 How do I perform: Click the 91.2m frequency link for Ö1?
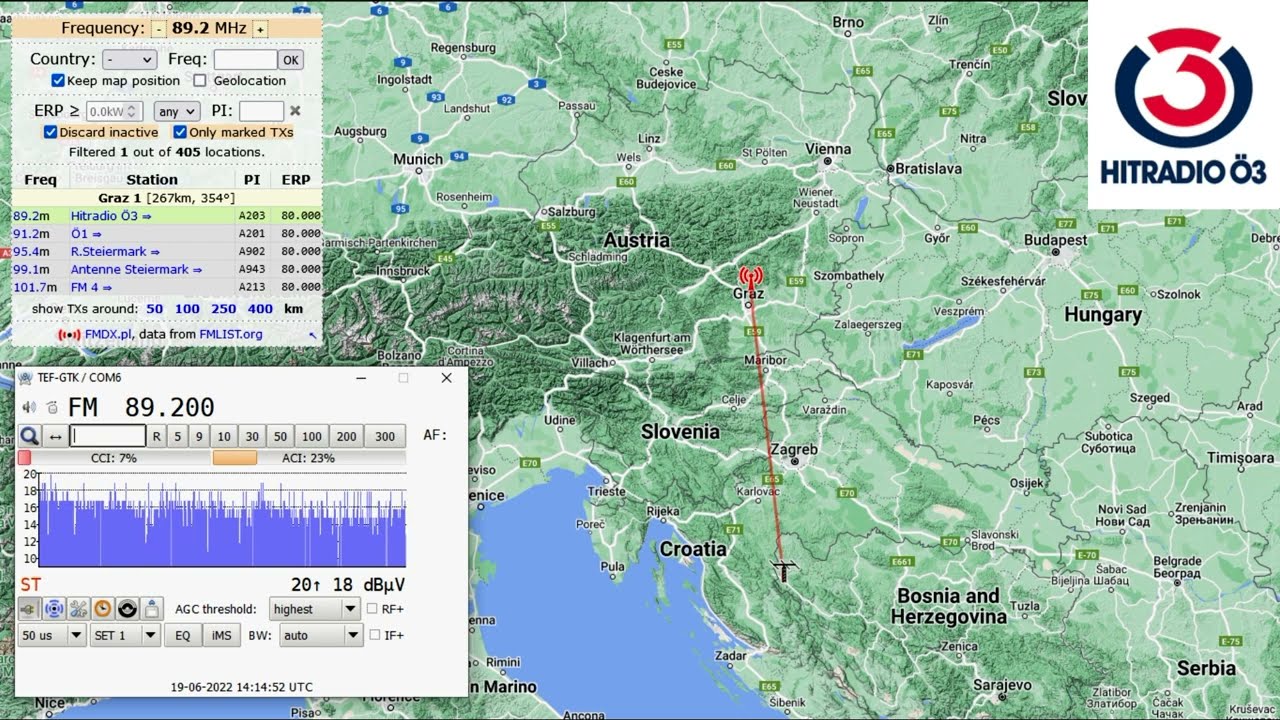coord(31,233)
